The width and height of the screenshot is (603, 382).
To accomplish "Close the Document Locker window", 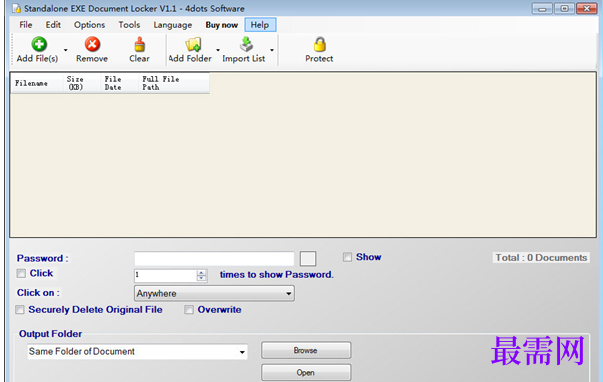I will 587,8.
